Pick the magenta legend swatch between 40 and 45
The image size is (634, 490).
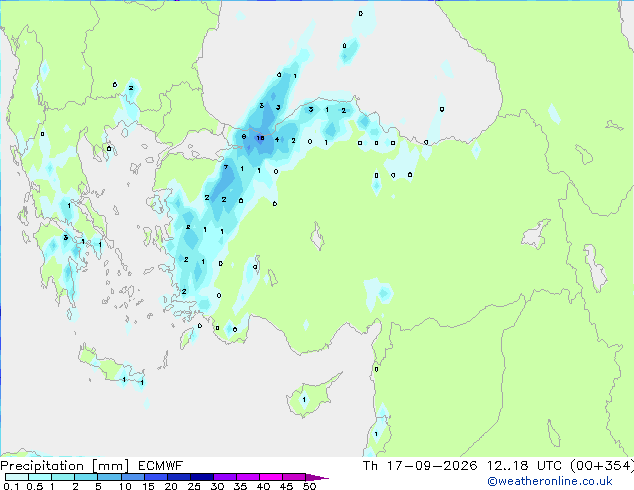[271, 477]
